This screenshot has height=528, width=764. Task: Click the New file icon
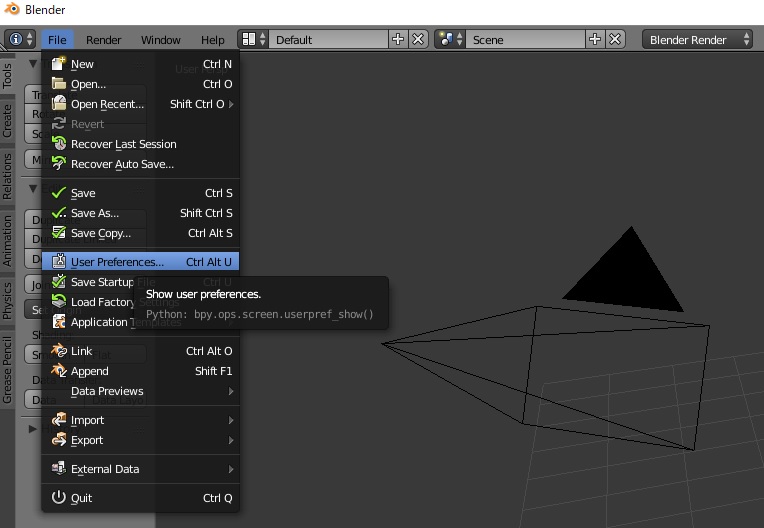58,64
